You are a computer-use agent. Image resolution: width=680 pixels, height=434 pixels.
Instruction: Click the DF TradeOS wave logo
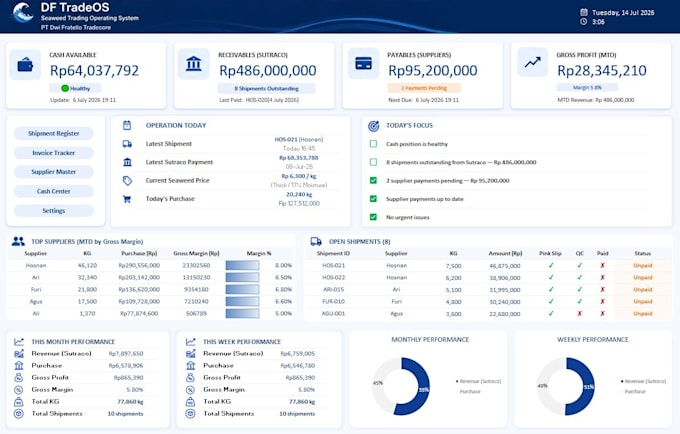pos(22,13)
